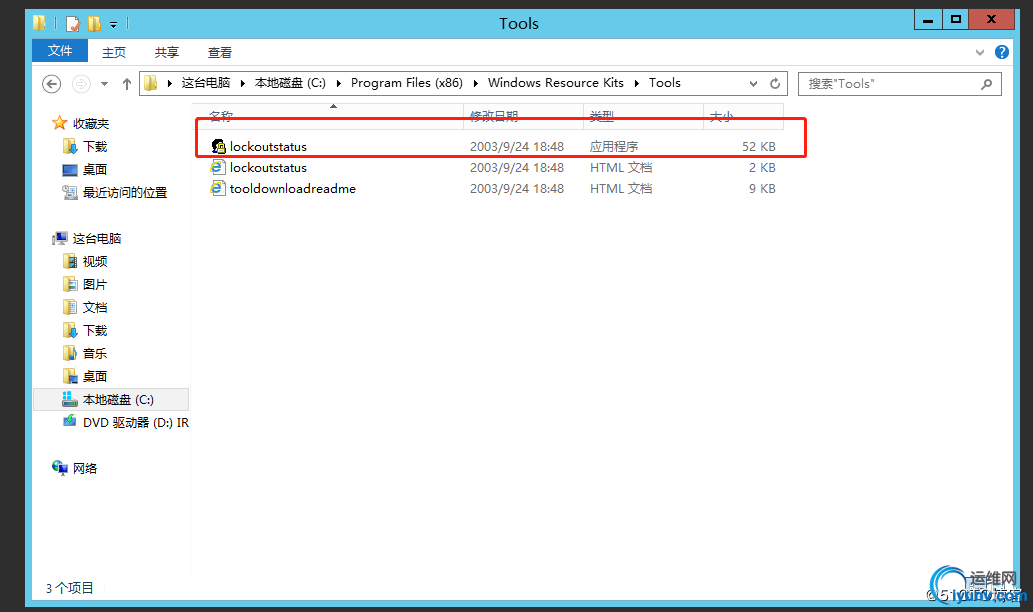Image resolution: width=1033 pixels, height=612 pixels.
Task: Go forward with the forward arrow
Action: point(81,84)
